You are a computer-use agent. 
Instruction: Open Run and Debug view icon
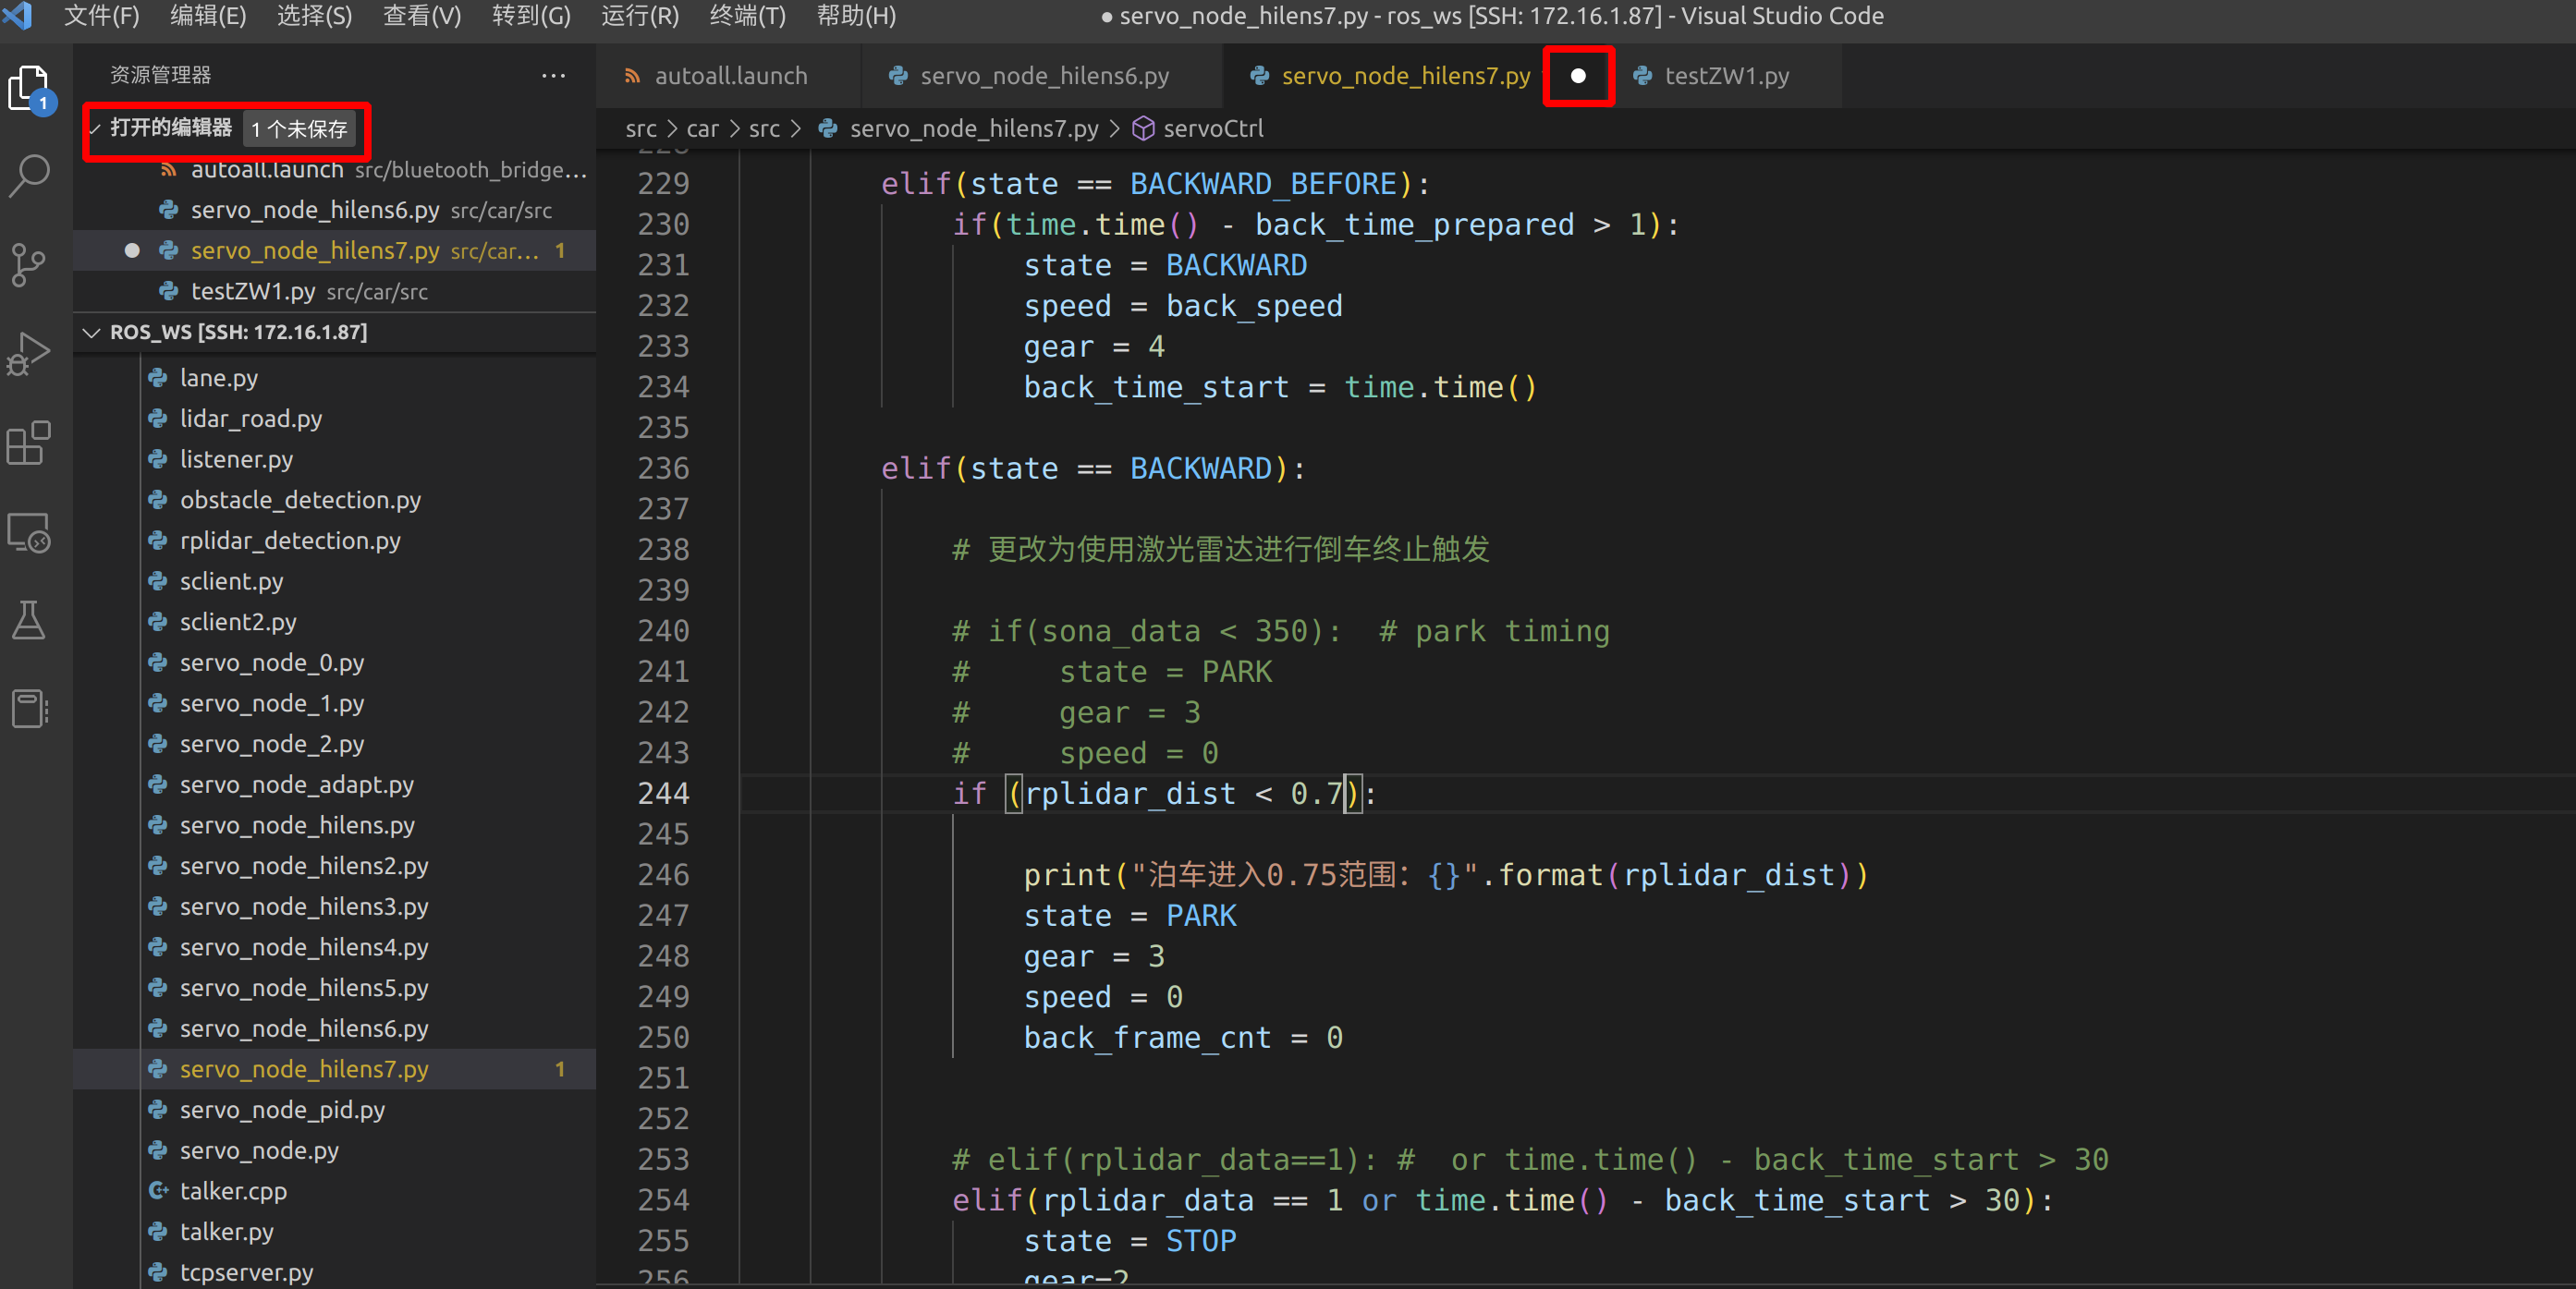(x=28, y=353)
